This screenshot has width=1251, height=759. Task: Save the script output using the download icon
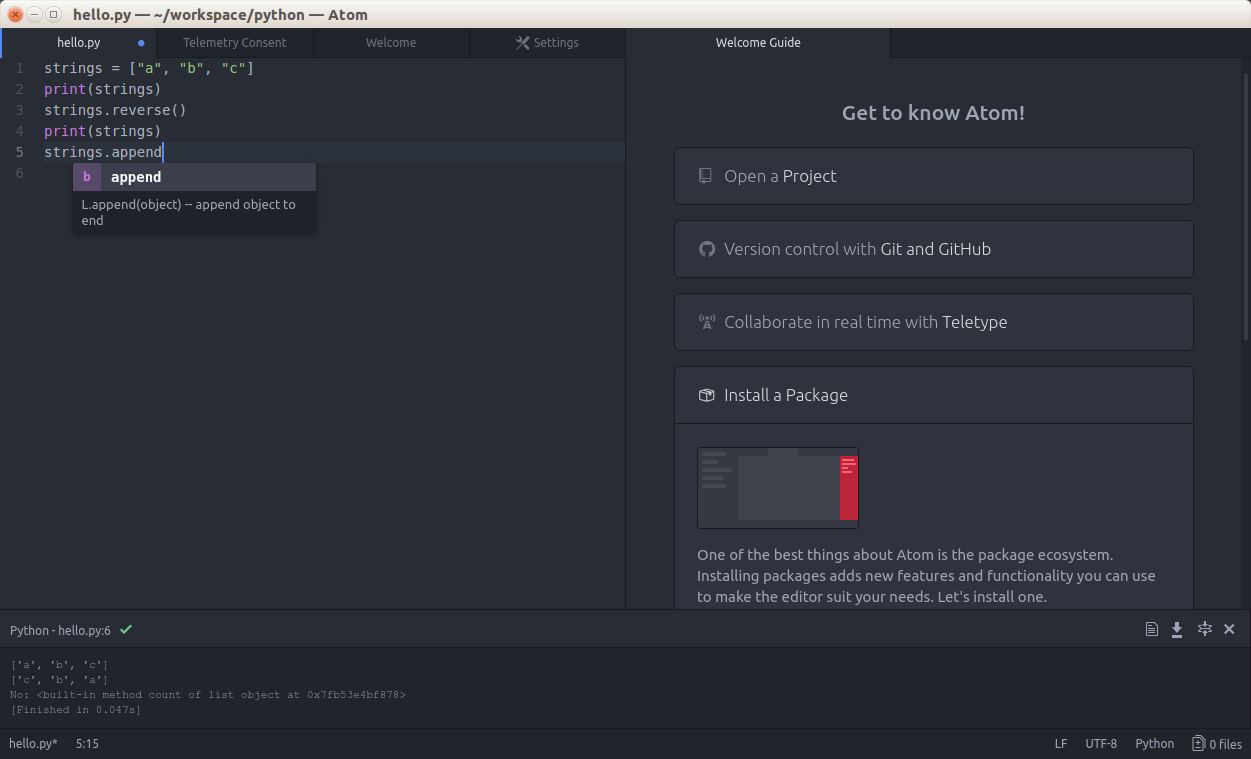coord(1177,629)
